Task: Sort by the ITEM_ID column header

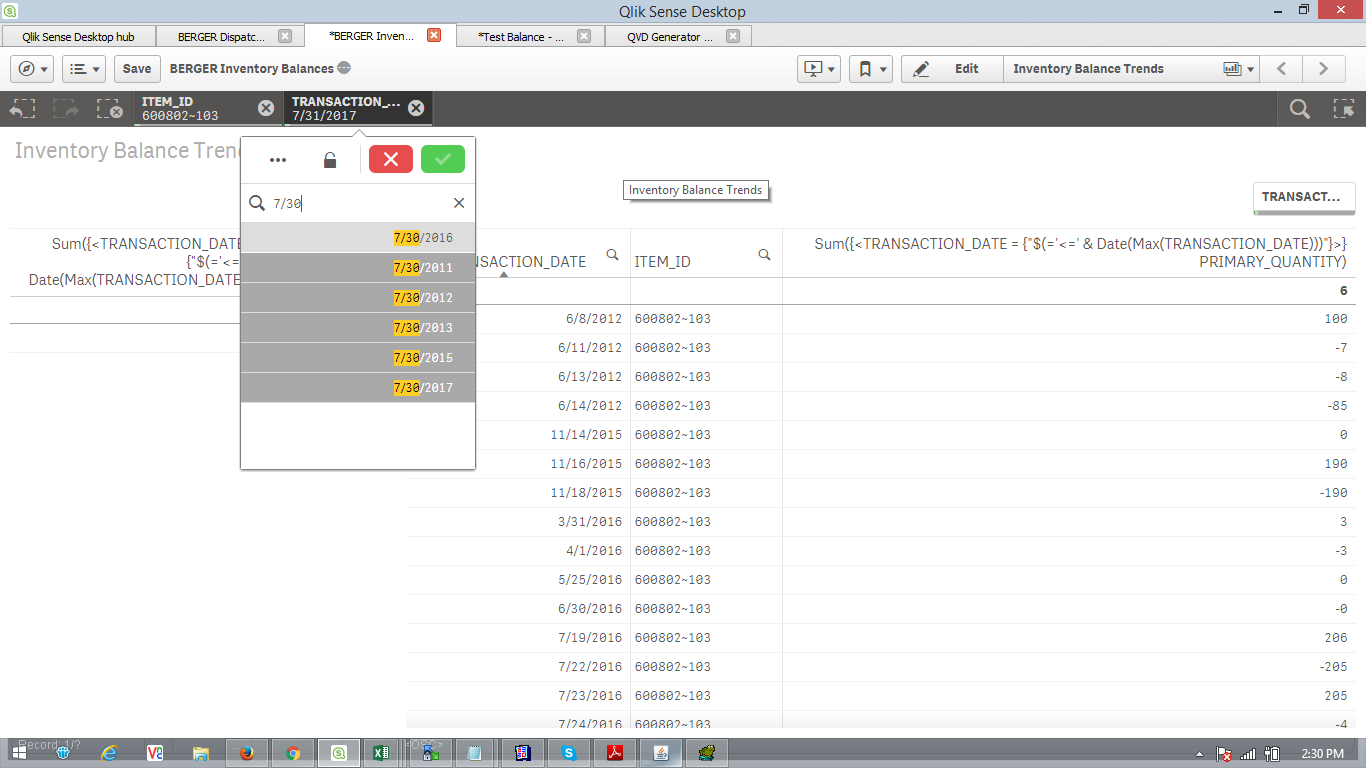Action: coord(663,262)
